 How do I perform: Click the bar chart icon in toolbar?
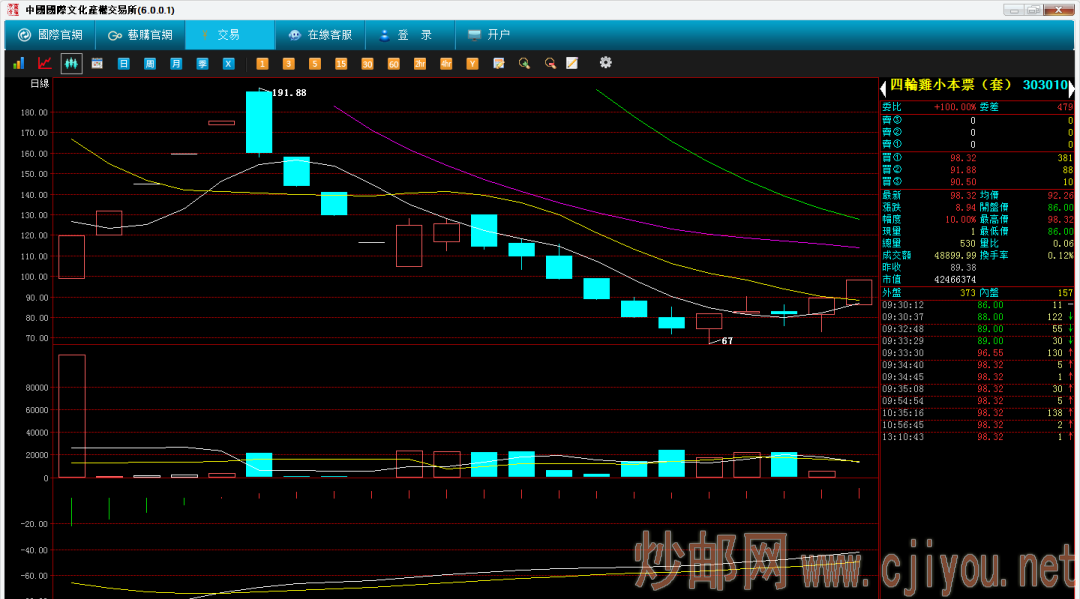18,63
